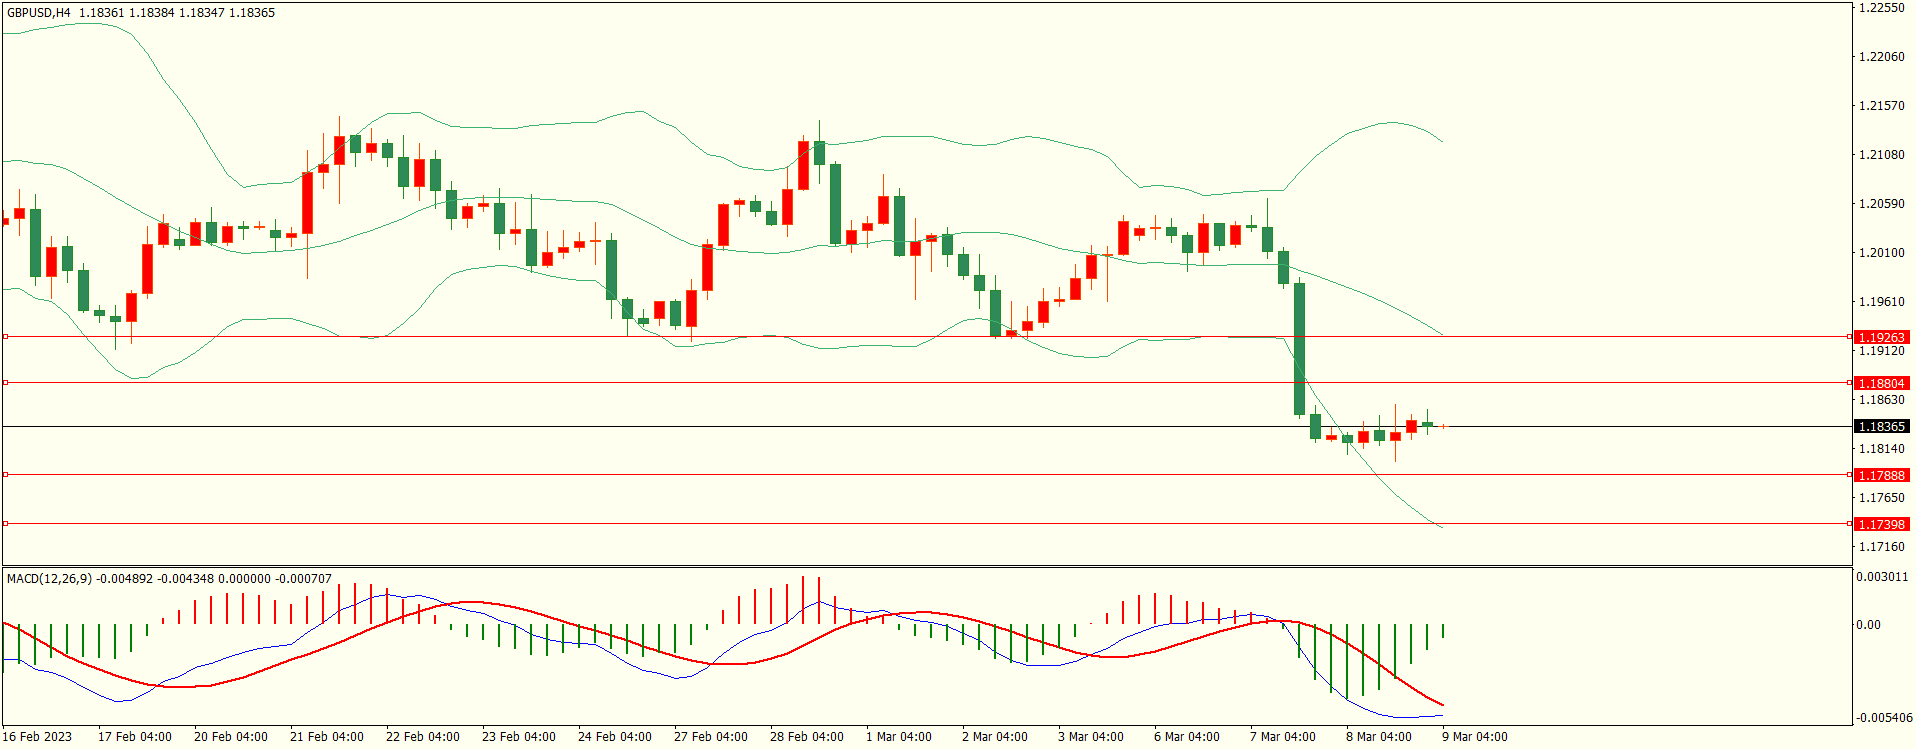
Task: Select the red 1.17888 price level label
Action: coord(1881,475)
